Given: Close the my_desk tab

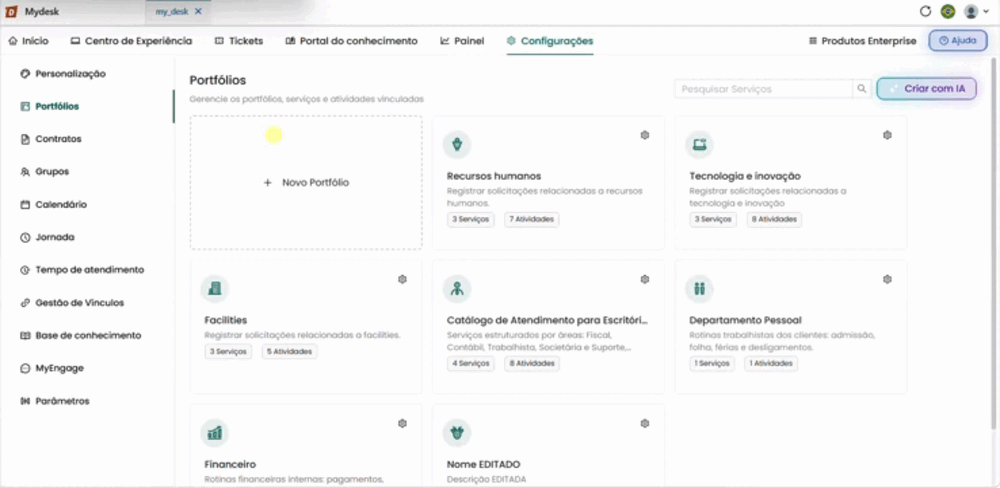Looking at the screenshot, I should coord(198,11).
